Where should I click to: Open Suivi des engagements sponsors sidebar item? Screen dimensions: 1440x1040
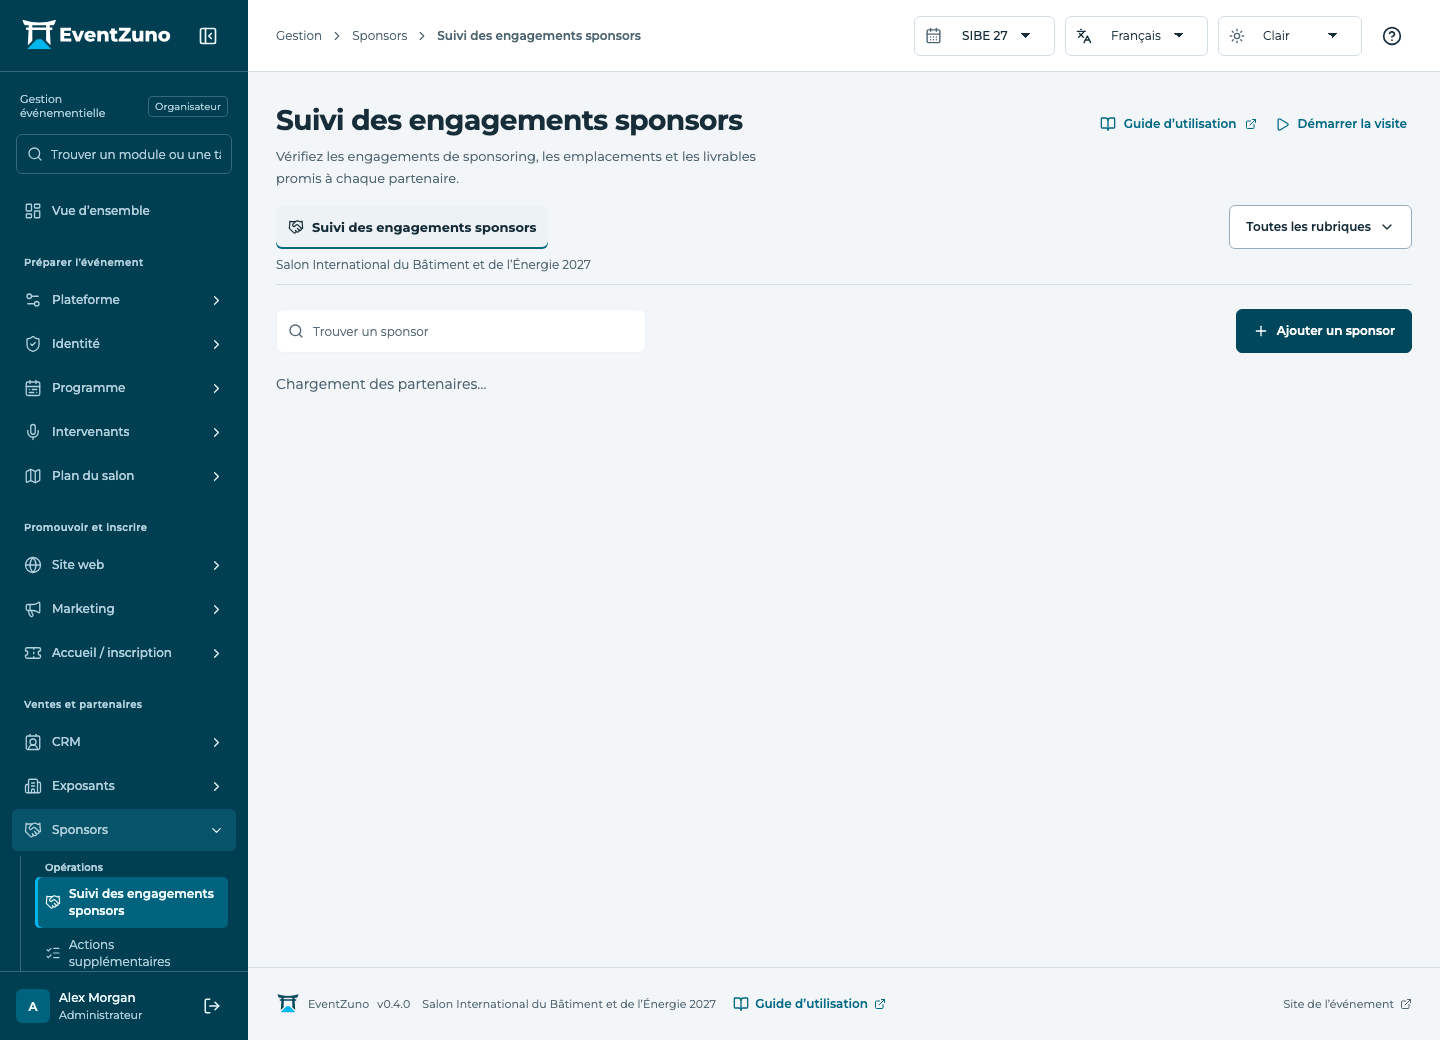[x=132, y=902]
